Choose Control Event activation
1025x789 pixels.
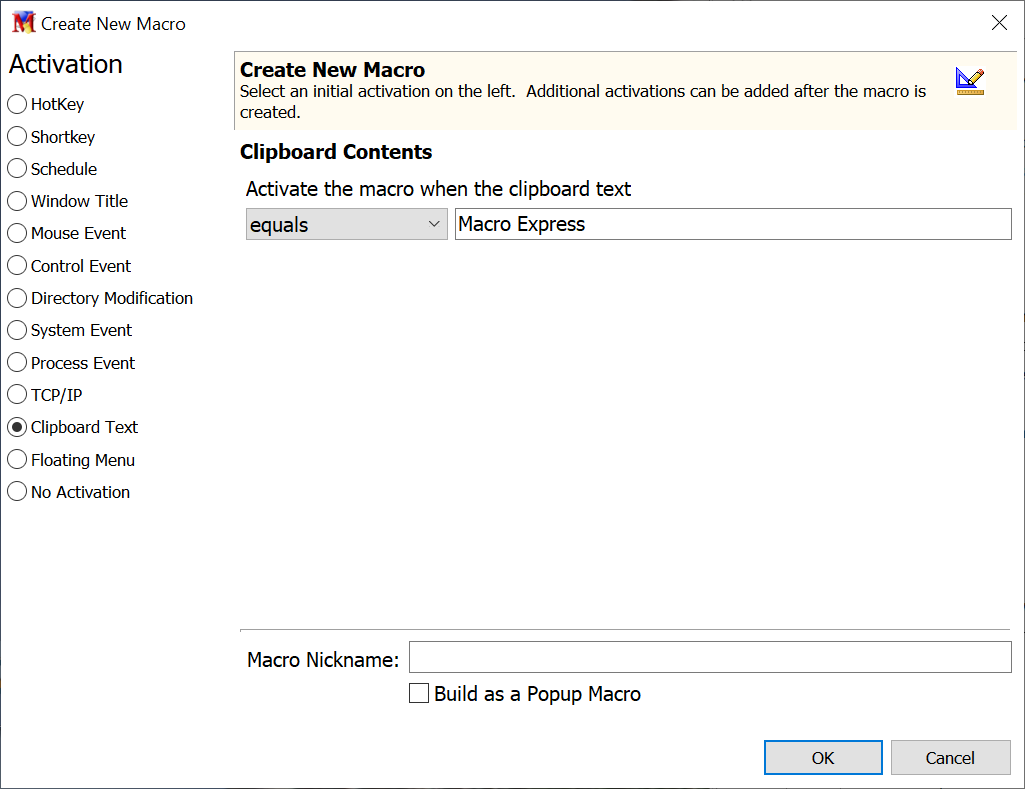(17, 266)
